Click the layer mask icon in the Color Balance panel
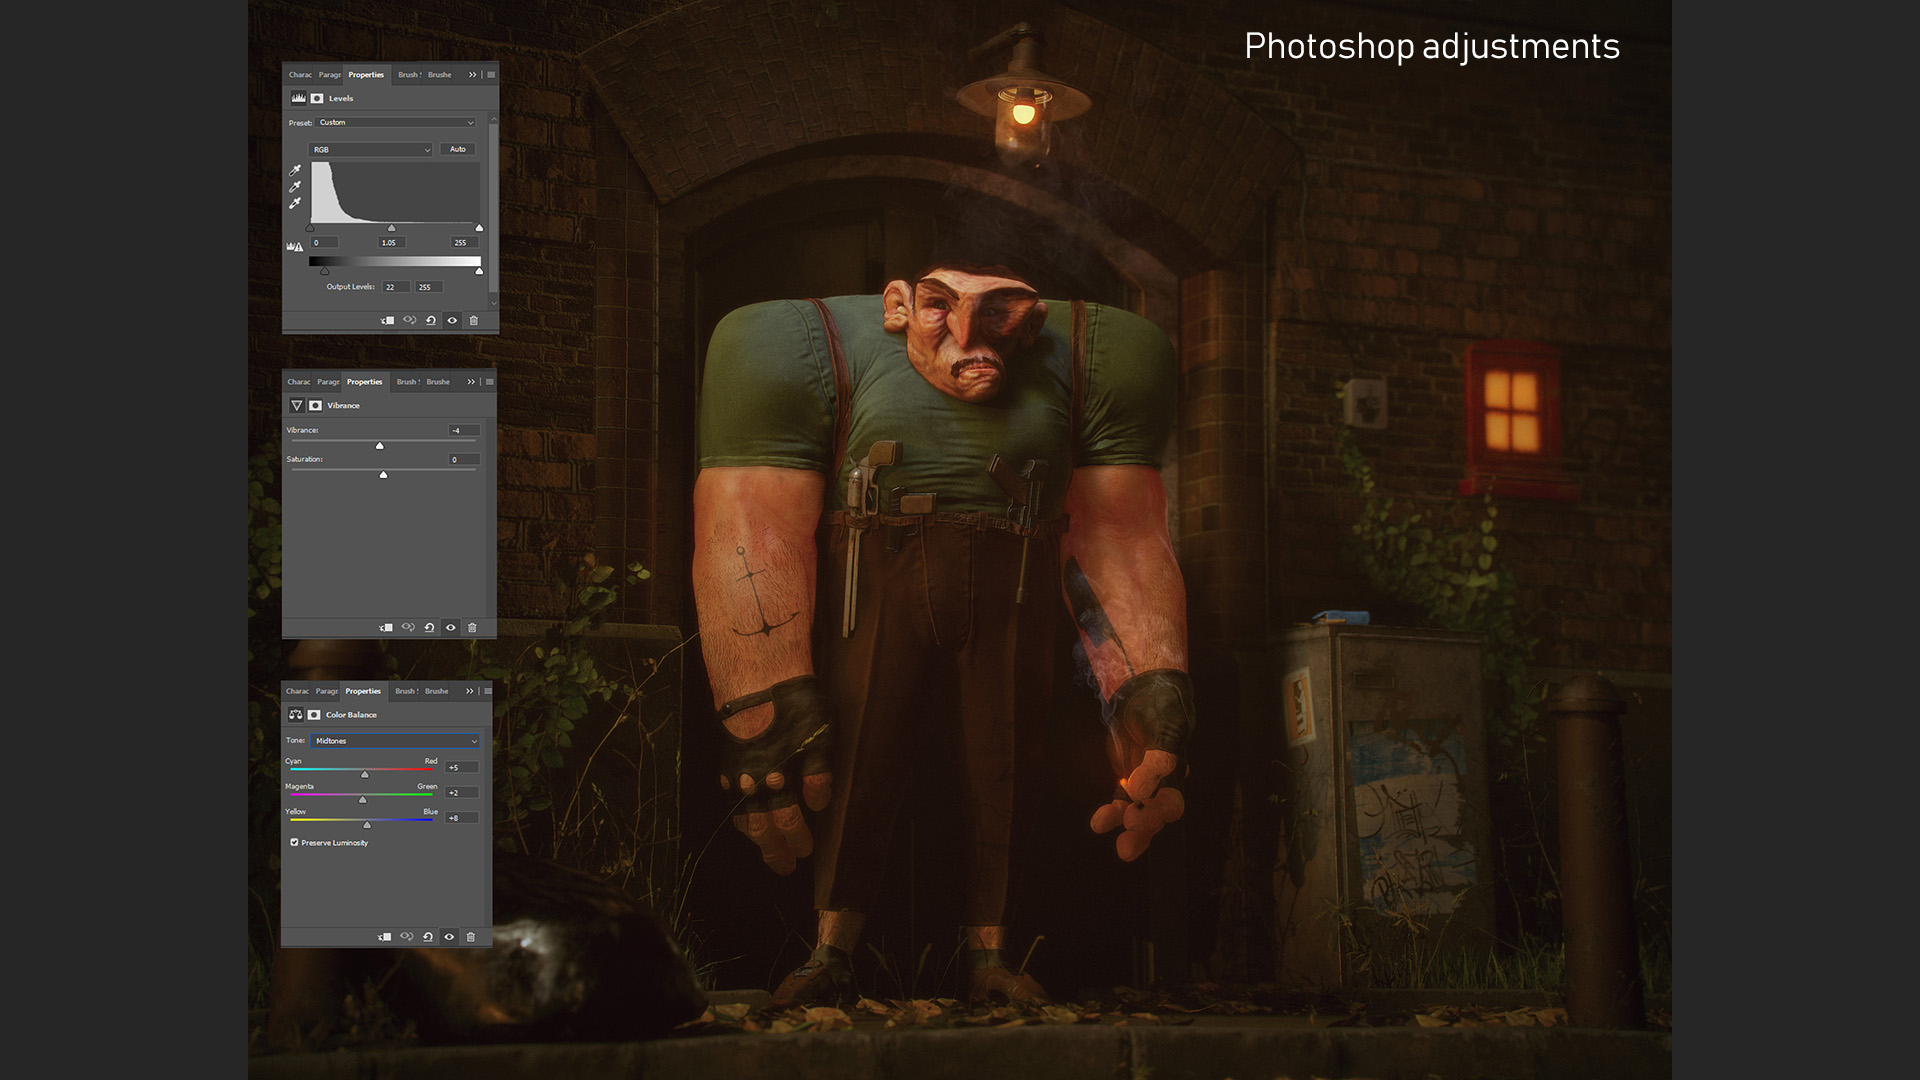 coord(314,715)
